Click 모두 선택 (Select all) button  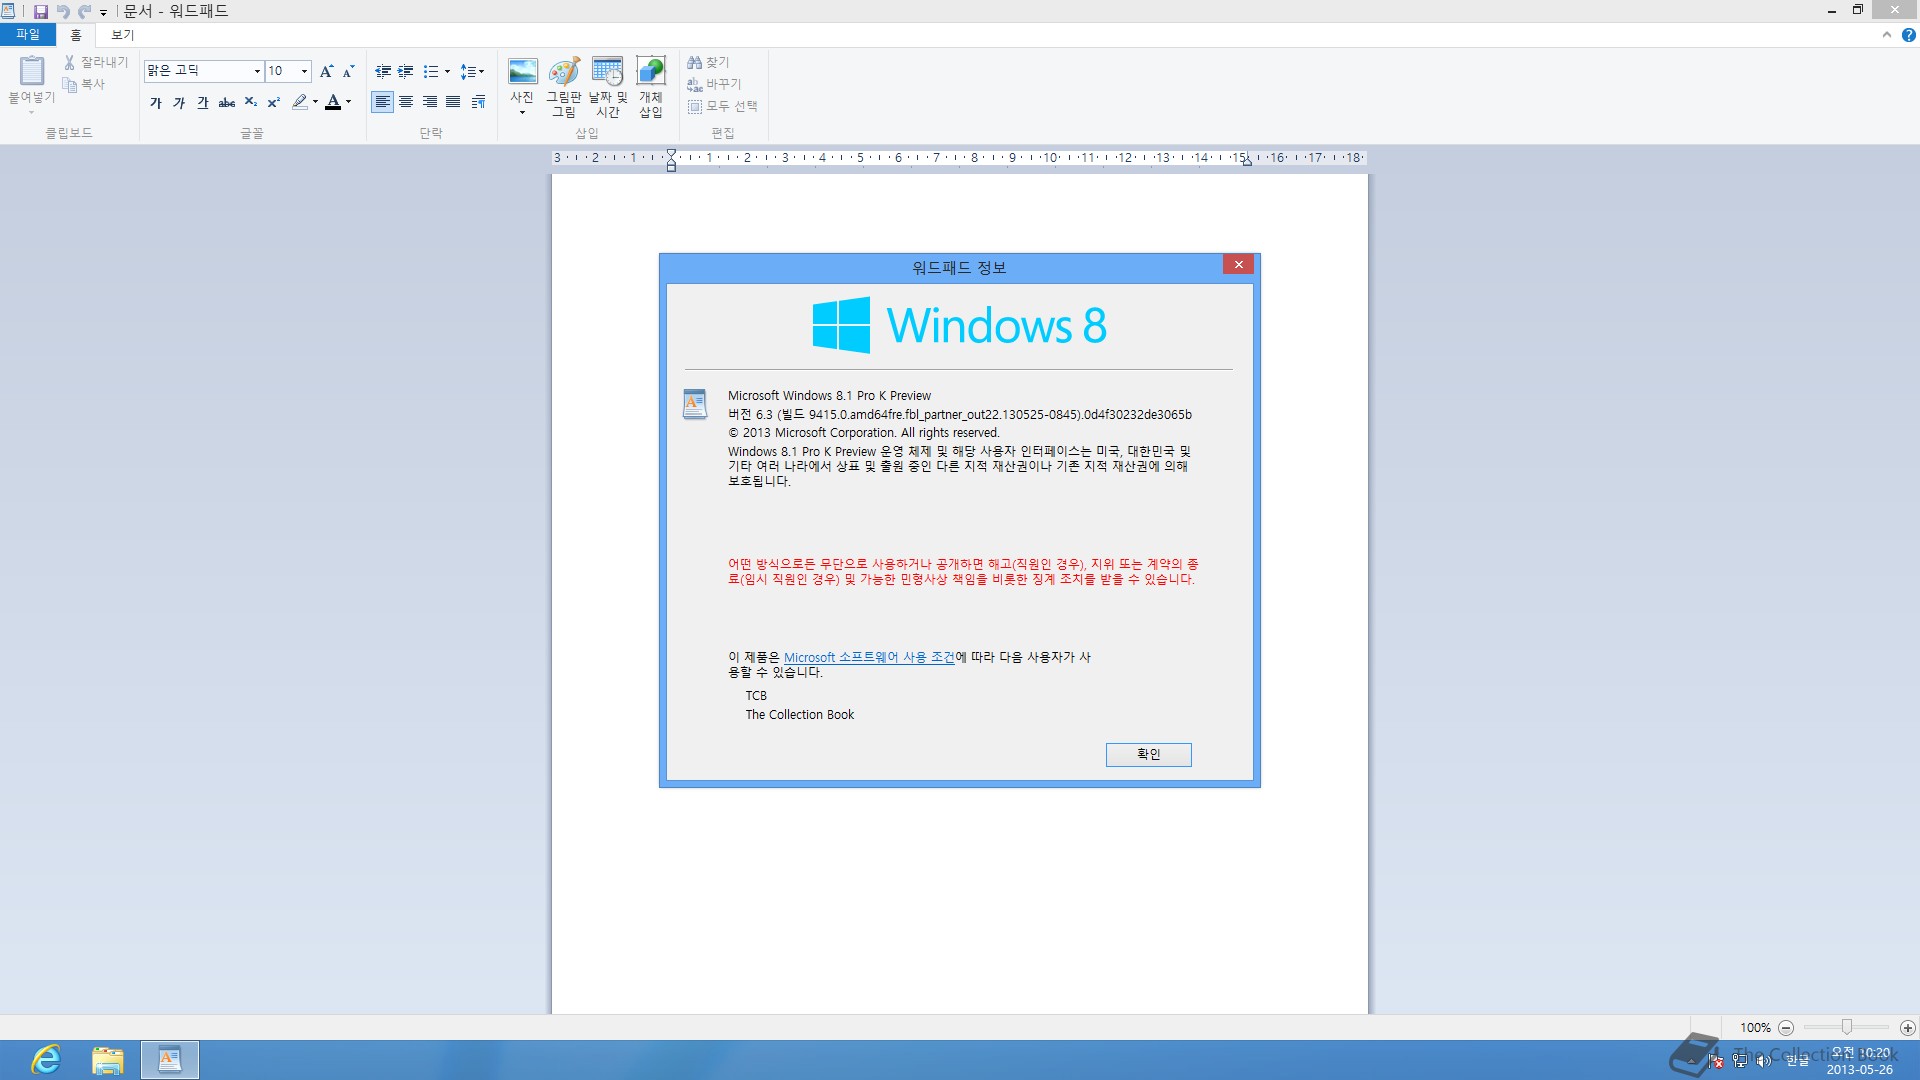[722, 106]
